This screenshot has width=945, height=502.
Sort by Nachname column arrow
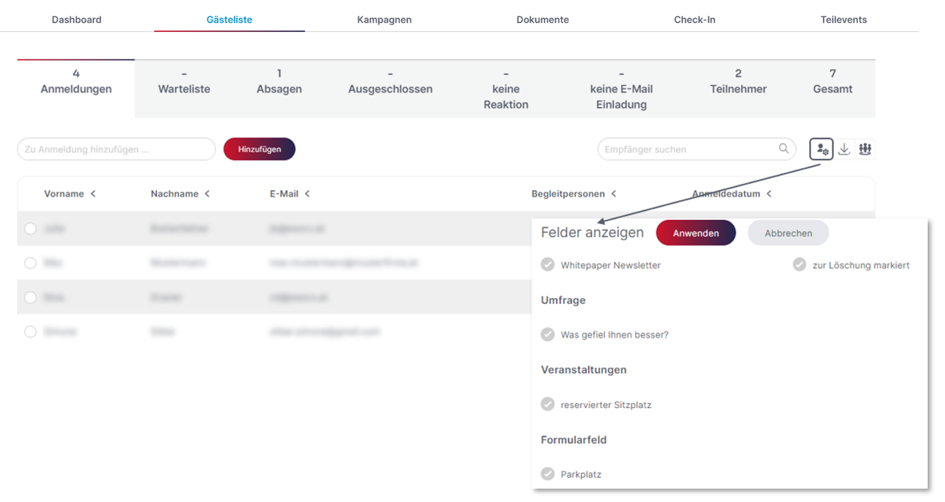[207, 193]
